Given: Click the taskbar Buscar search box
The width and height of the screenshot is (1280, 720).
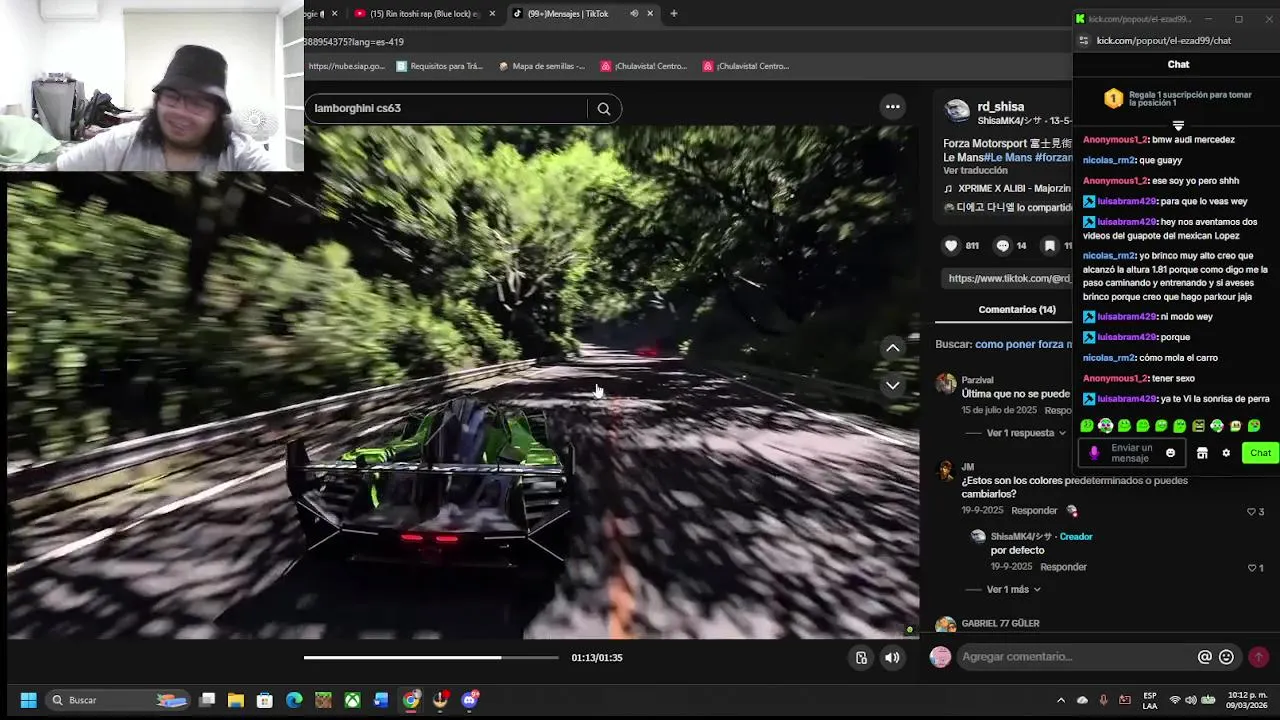Looking at the screenshot, I should [x=117, y=700].
